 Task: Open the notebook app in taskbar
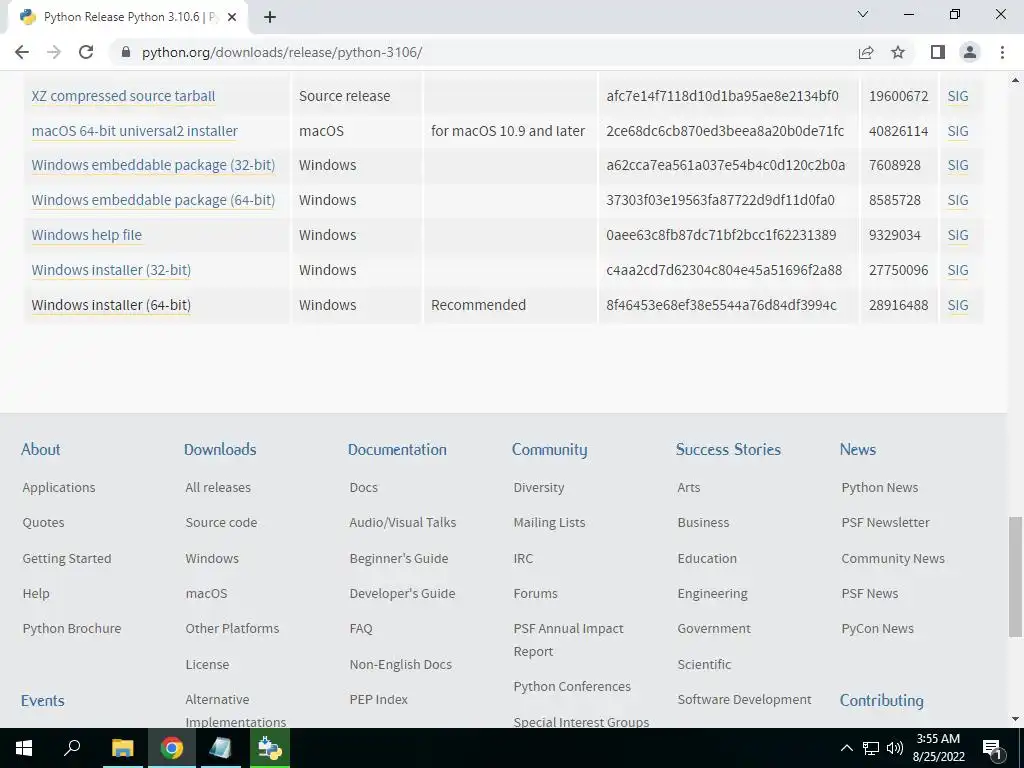[220, 748]
